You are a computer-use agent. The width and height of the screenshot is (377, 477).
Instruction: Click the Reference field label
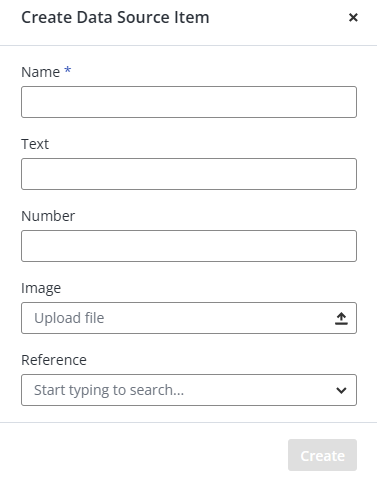click(x=54, y=360)
